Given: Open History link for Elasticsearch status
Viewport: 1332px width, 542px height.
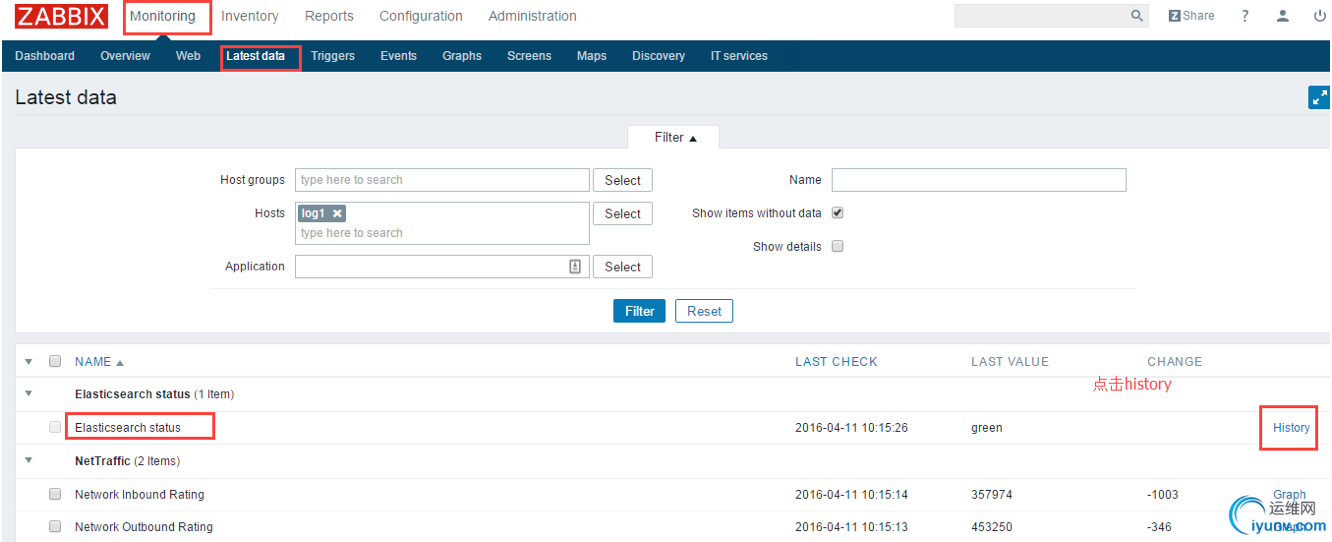Looking at the screenshot, I should [x=1291, y=428].
